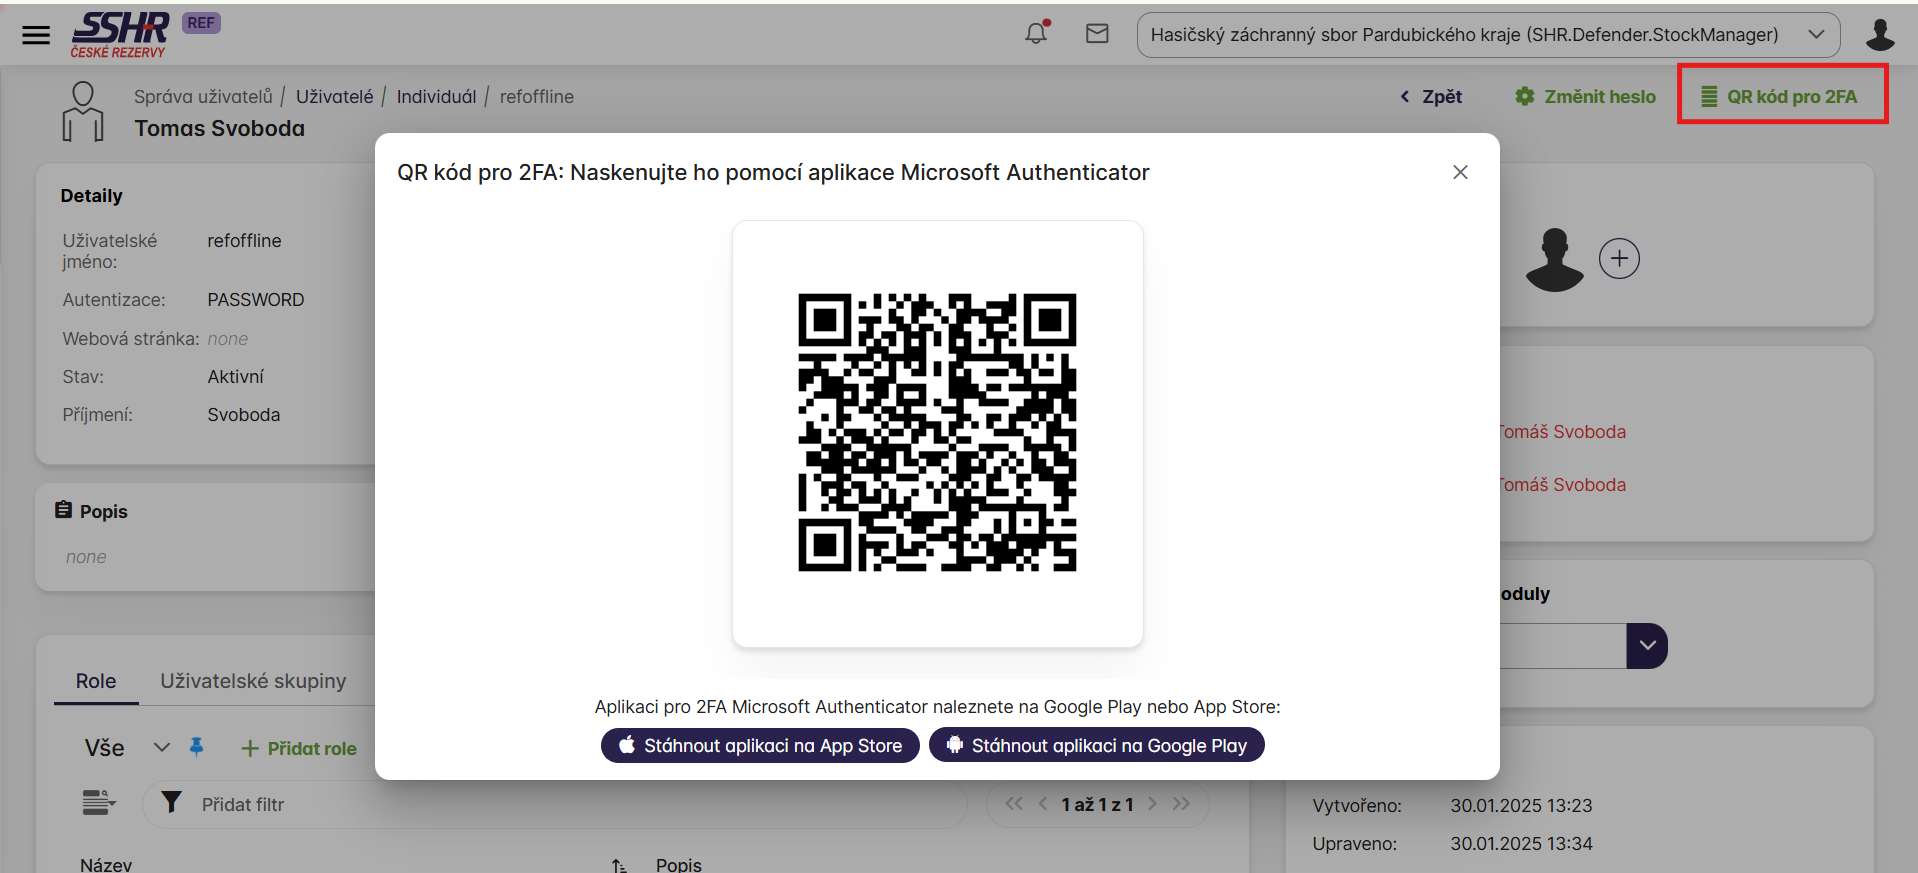Open the messages envelope icon
1918x873 pixels.
[x=1097, y=34]
